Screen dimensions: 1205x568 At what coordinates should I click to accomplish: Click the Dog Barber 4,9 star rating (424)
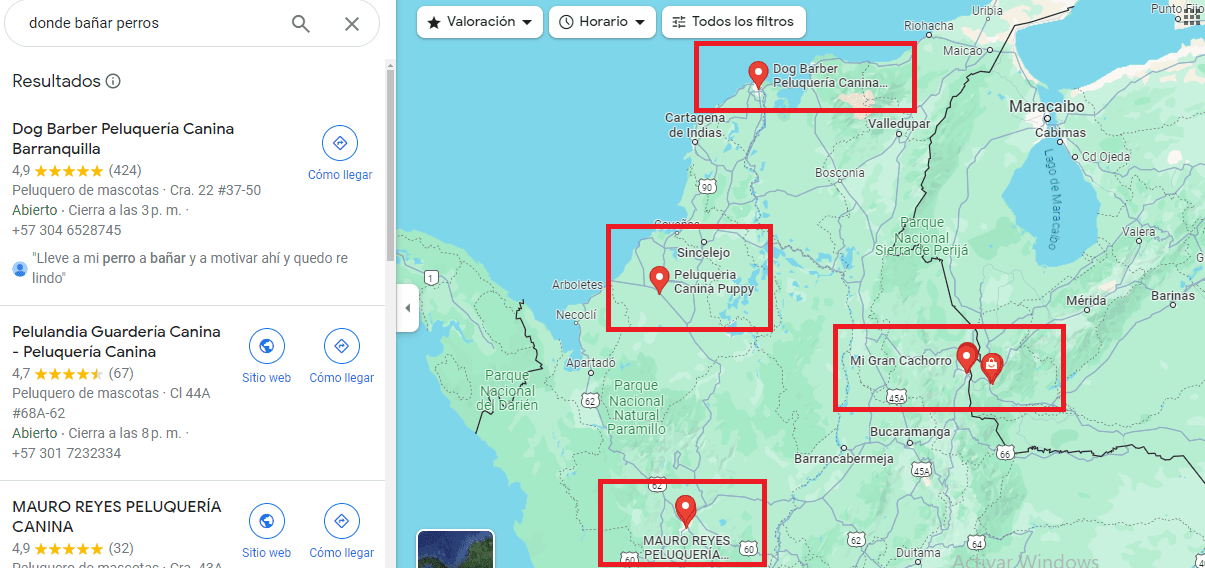pyautogui.click(x=77, y=170)
